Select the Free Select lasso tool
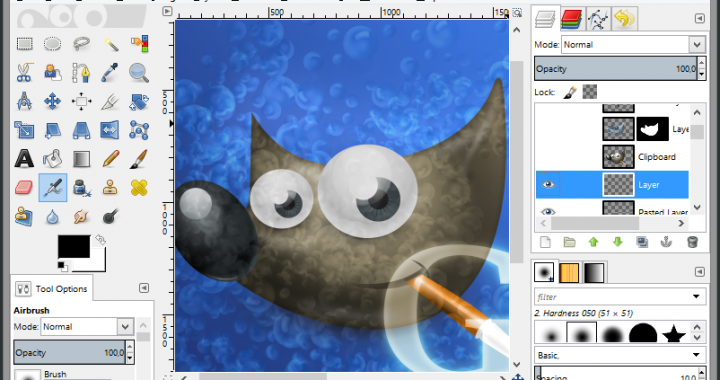Image resolution: width=720 pixels, height=380 pixels. pos(81,44)
